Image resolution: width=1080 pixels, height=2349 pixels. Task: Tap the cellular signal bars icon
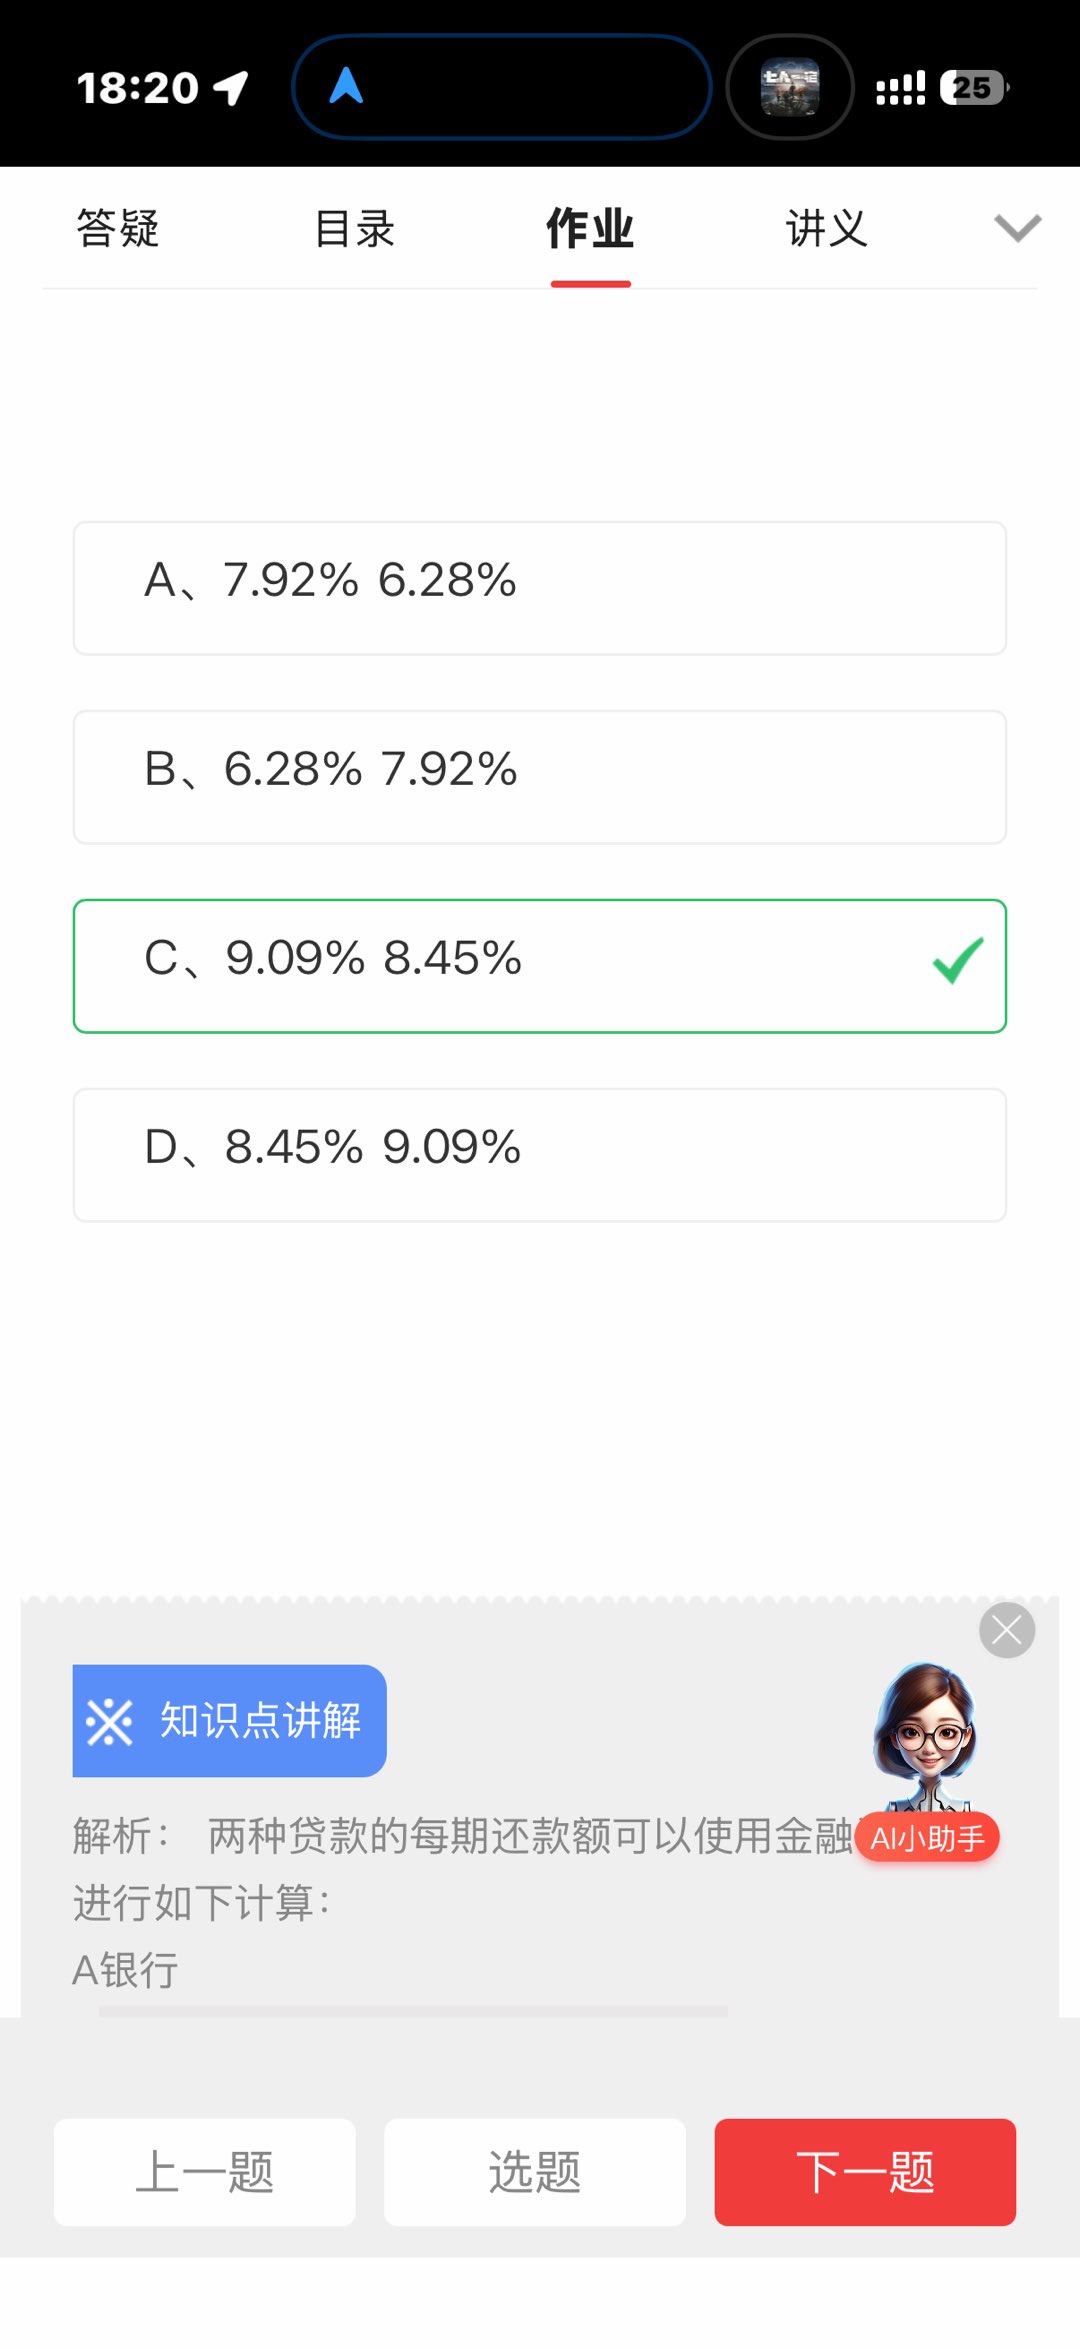[900, 88]
